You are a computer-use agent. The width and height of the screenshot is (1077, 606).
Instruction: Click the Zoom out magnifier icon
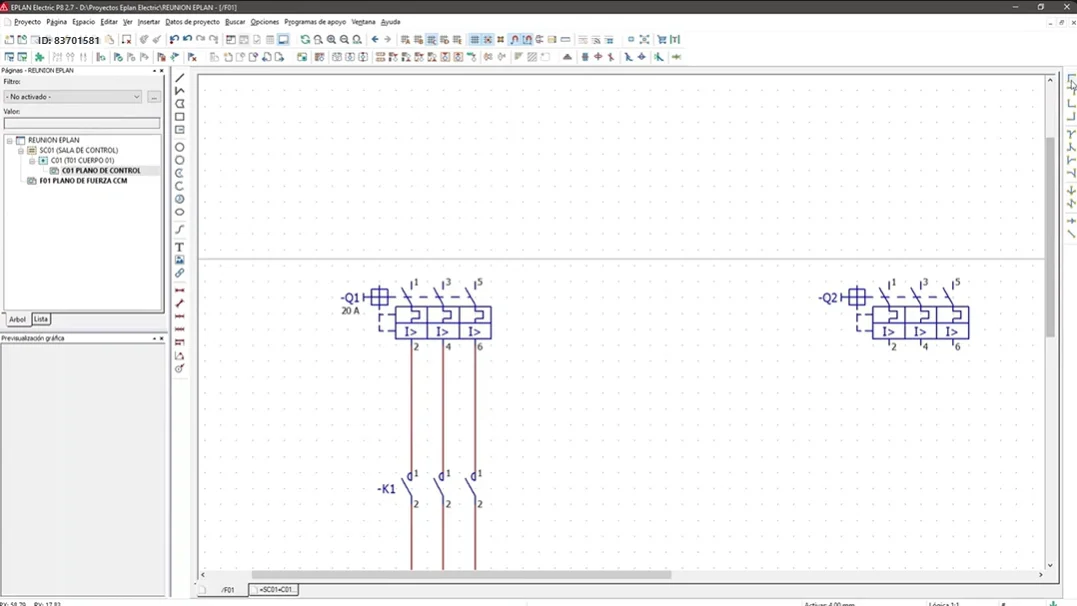click(x=345, y=40)
